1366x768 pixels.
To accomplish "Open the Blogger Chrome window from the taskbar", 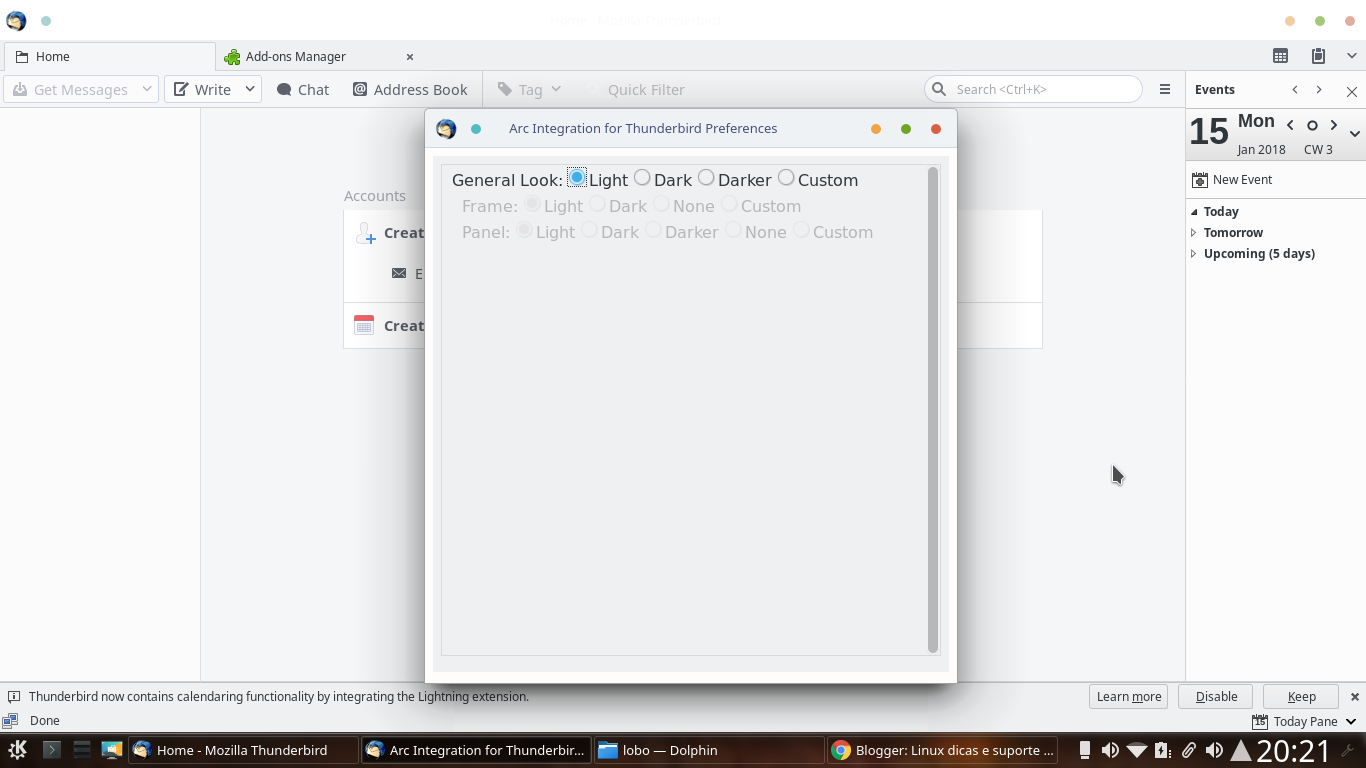I will (942, 750).
